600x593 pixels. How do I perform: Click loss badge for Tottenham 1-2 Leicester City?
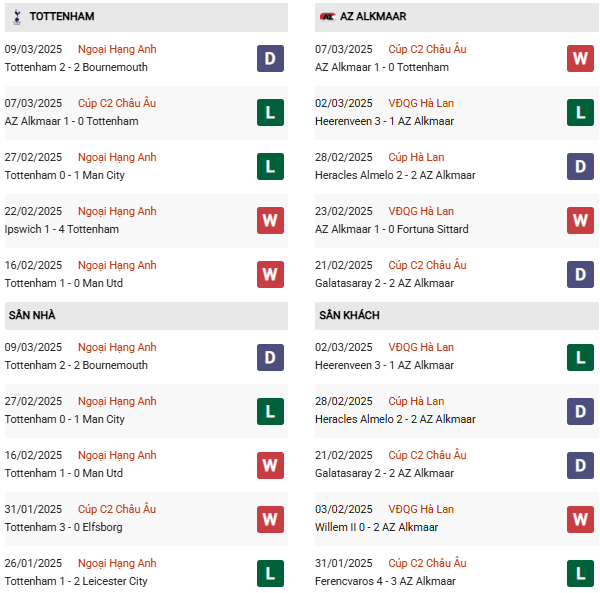tap(270, 572)
